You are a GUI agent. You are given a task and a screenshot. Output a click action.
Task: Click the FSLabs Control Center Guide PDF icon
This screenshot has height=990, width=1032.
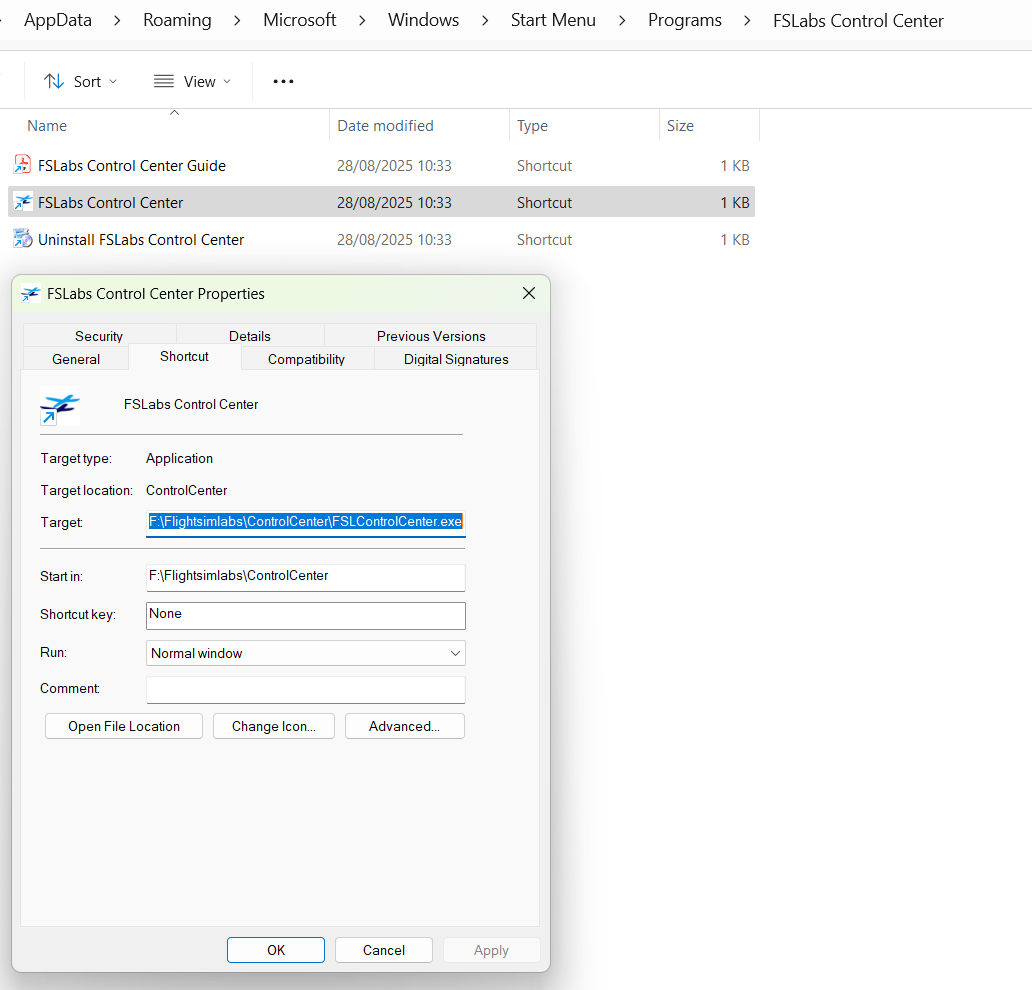pyautogui.click(x=22, y=165)
